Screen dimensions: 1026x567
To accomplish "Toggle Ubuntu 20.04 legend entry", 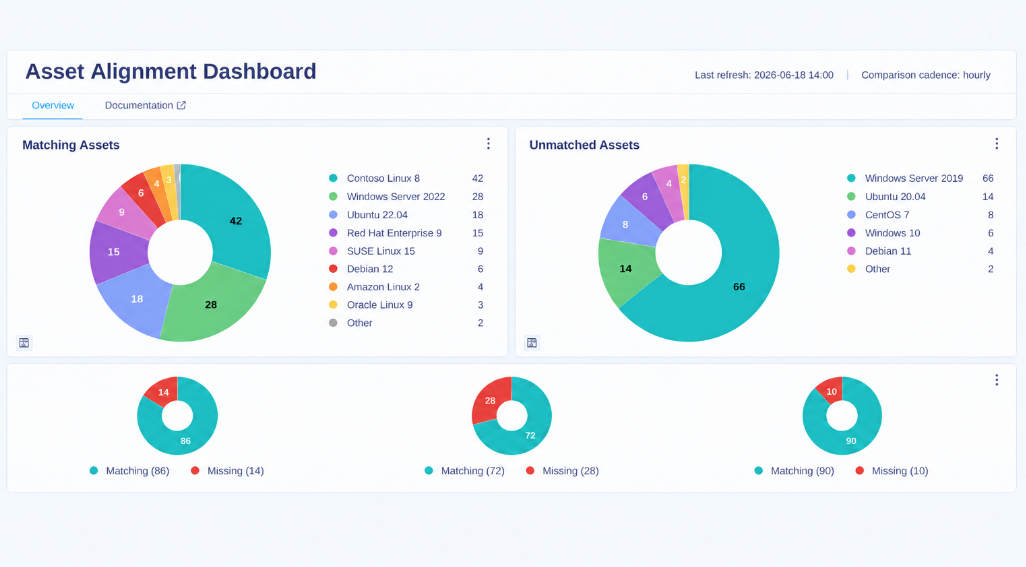I will (920, 197).
